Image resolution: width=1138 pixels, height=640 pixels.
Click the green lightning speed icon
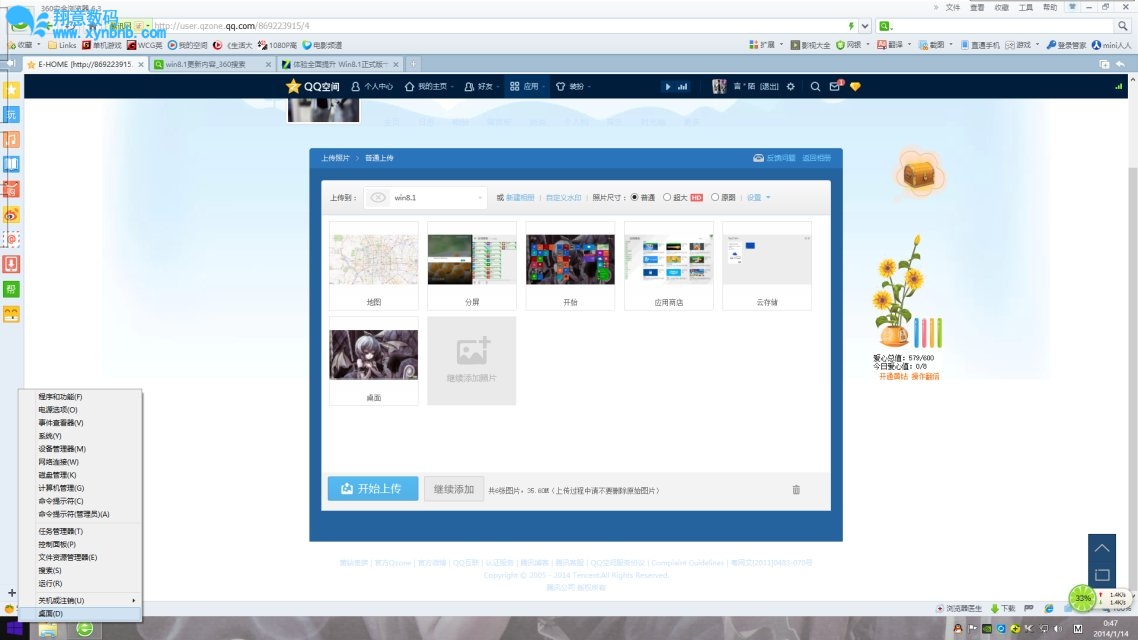click(x=851, y=25)
